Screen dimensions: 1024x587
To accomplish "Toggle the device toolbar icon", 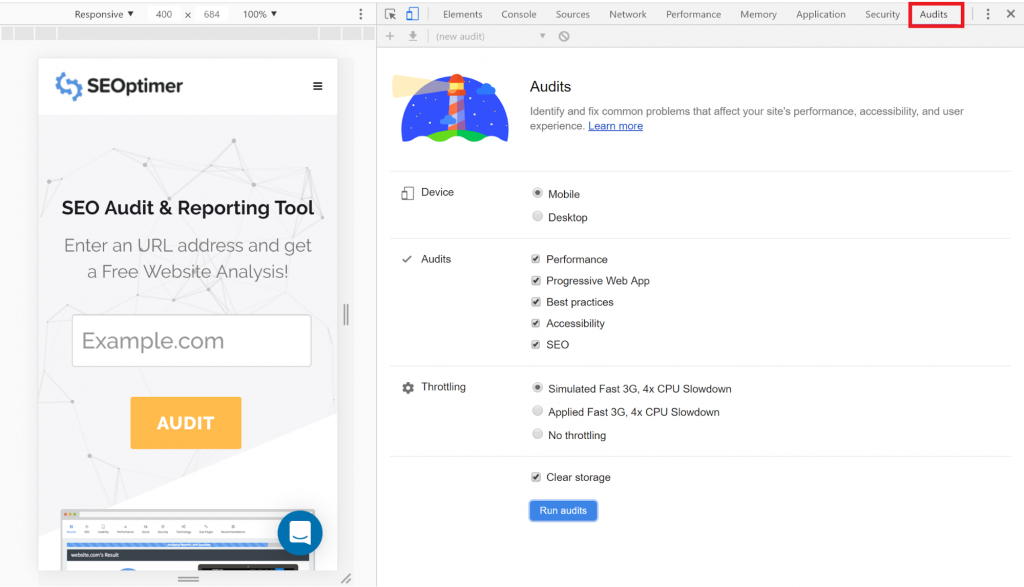I will [x=412, y=14].
